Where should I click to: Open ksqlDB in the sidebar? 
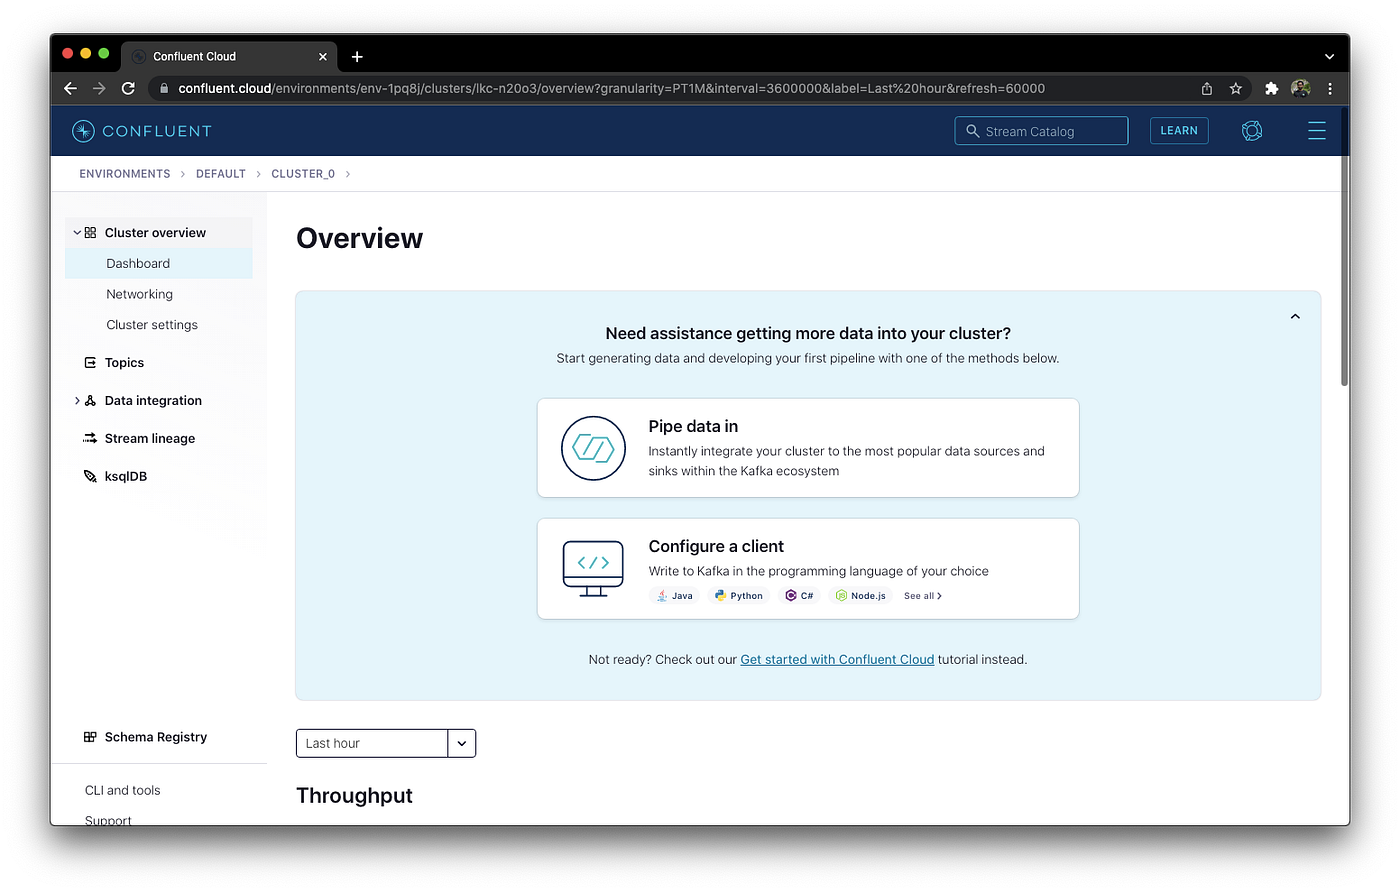[x=126, y=477]
